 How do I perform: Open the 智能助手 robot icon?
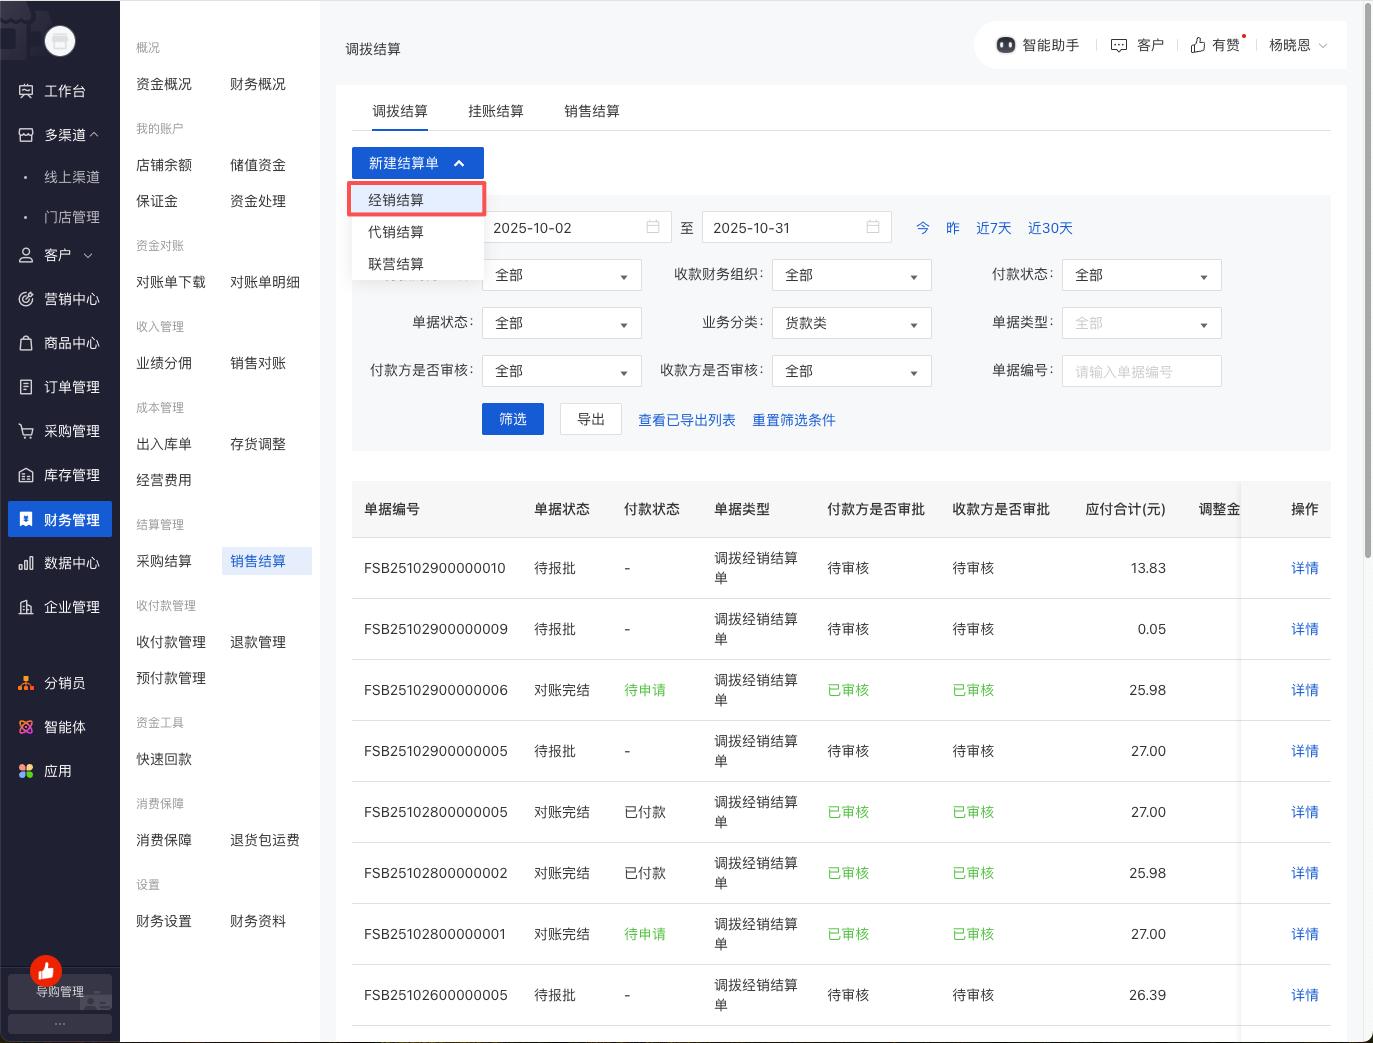click(x=1005, y=45)
